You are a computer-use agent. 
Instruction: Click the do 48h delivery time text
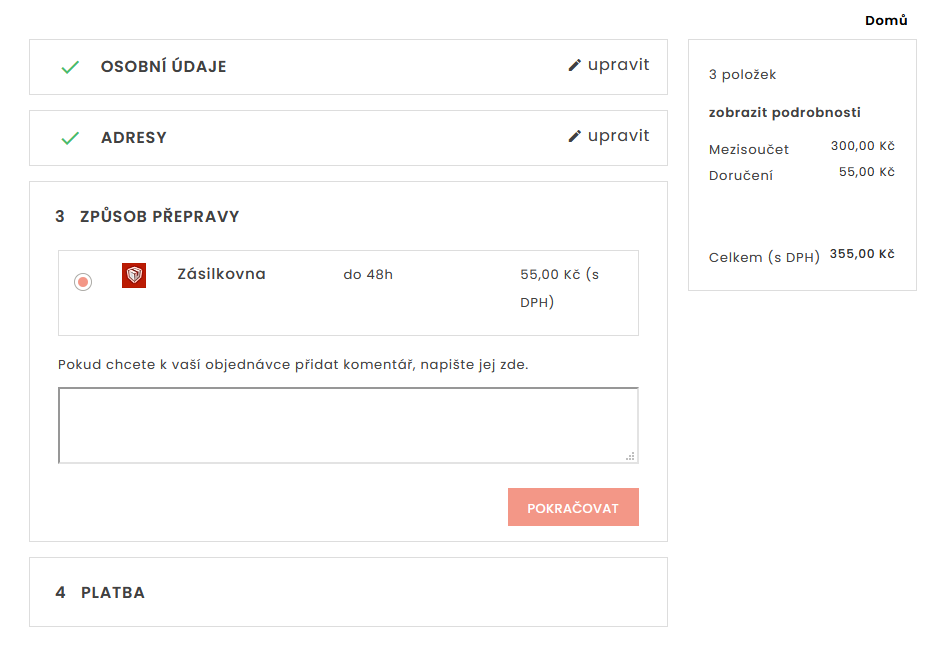(368, 275)
